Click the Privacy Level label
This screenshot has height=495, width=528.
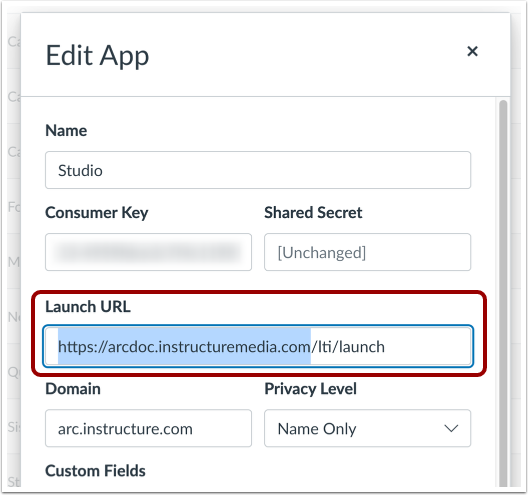point(310,389)
